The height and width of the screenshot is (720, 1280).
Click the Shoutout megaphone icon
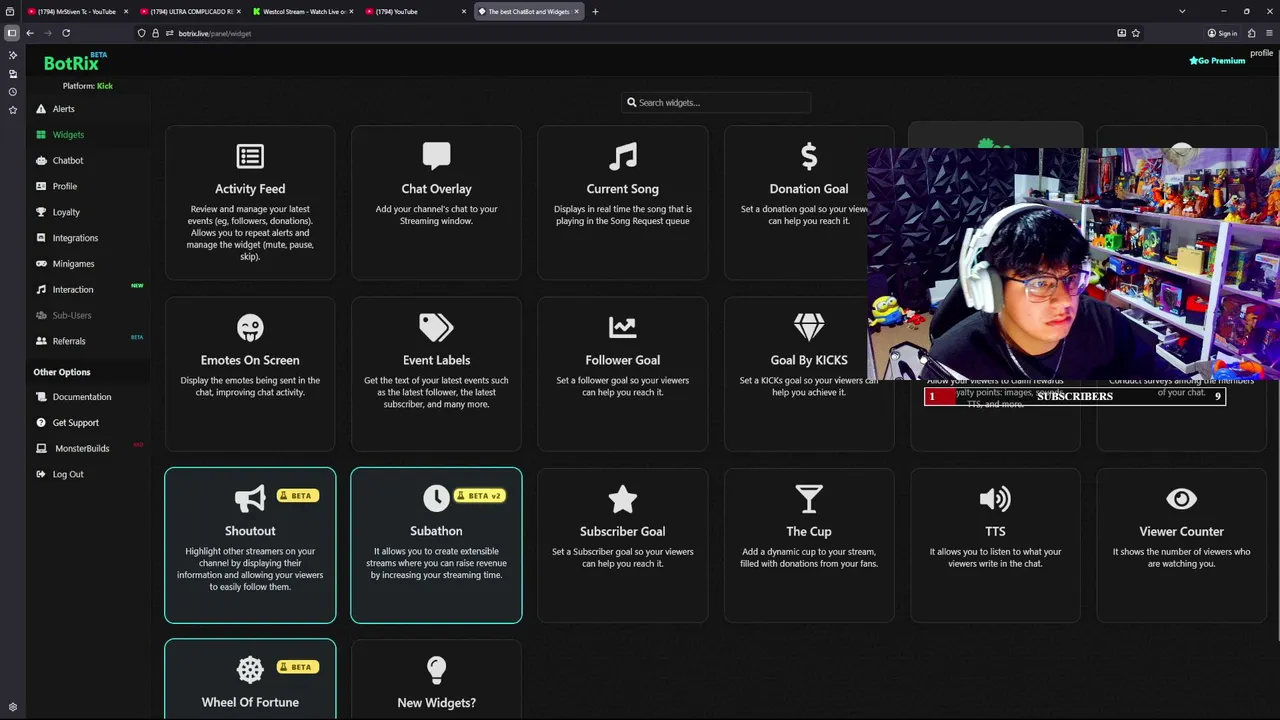pyautogui.click(x=250, y=498)
